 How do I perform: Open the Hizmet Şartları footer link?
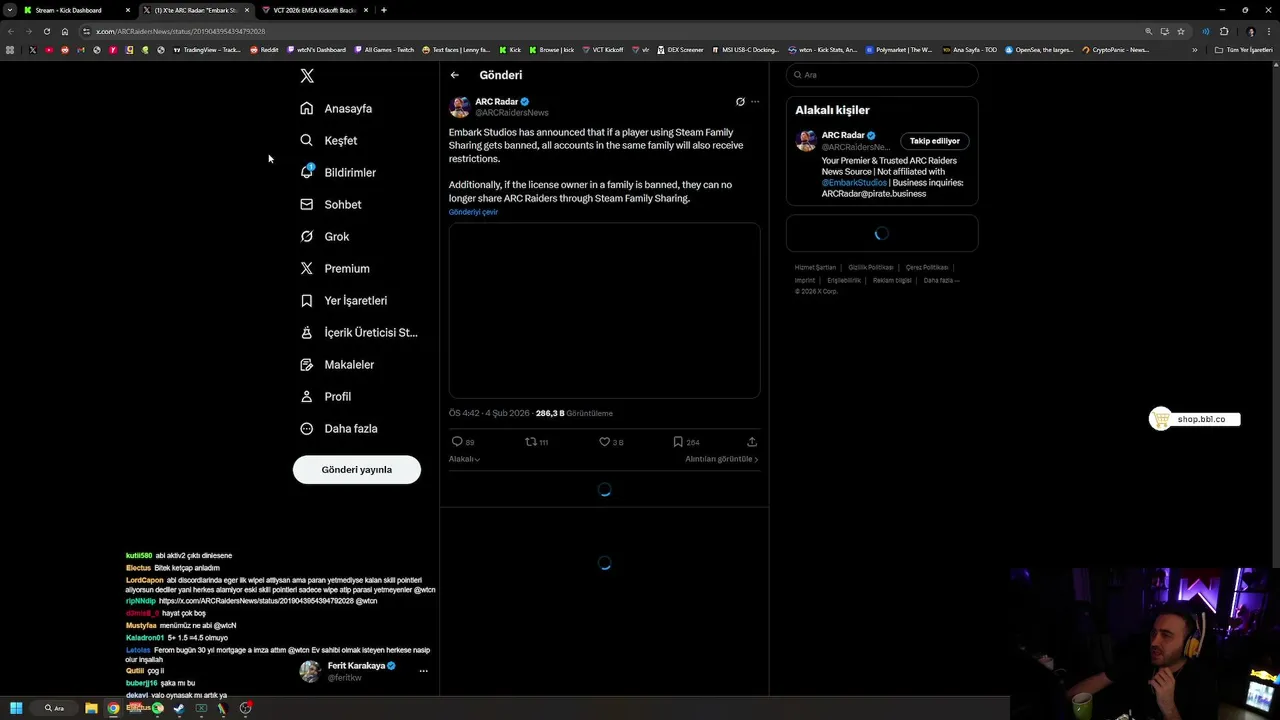coord(815,267)
